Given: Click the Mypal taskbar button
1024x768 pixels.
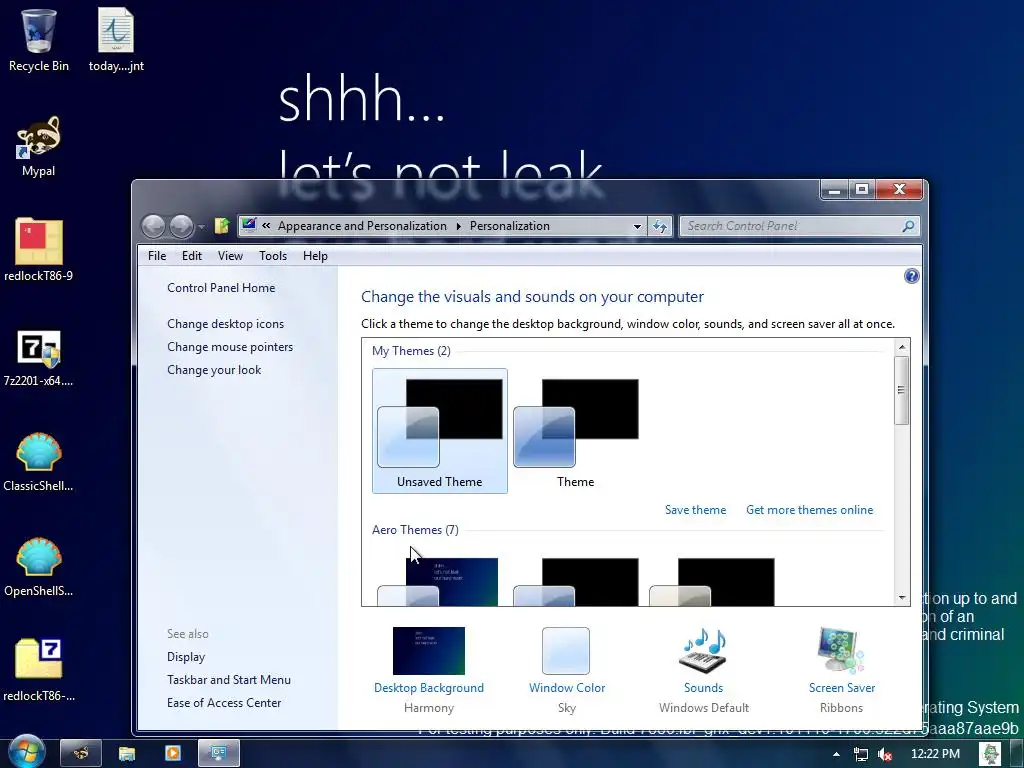Looking at the screenshot, I should click(x=81, y=753).
